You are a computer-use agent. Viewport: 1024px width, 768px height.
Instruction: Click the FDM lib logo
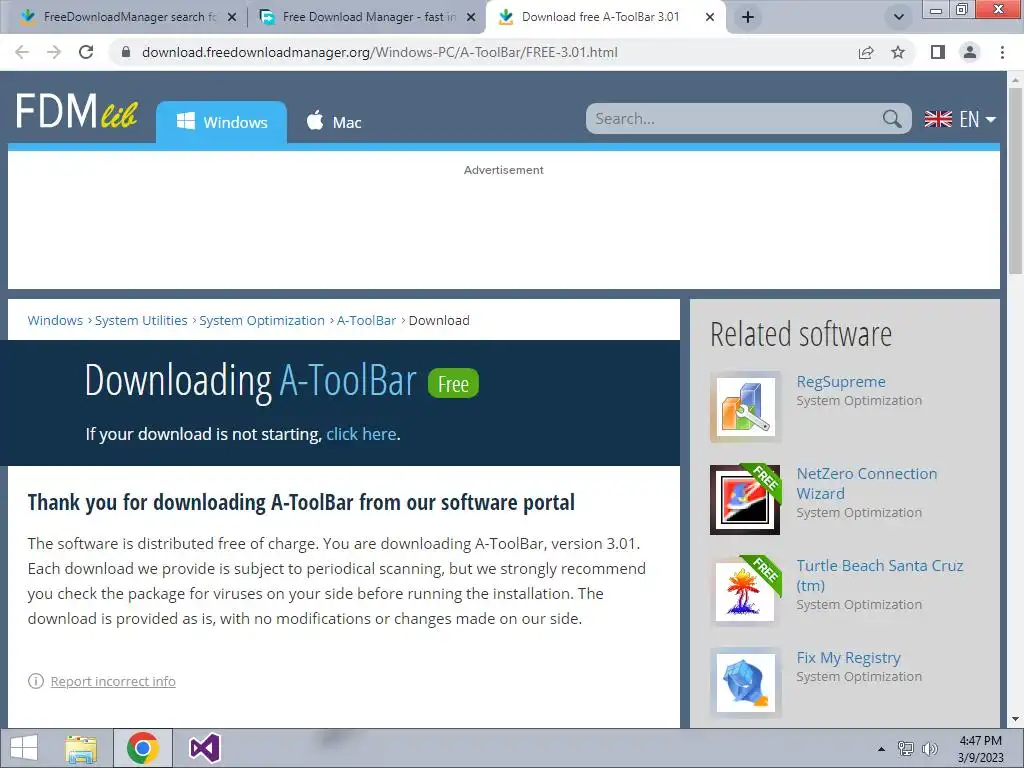click(x=76, y=110)
